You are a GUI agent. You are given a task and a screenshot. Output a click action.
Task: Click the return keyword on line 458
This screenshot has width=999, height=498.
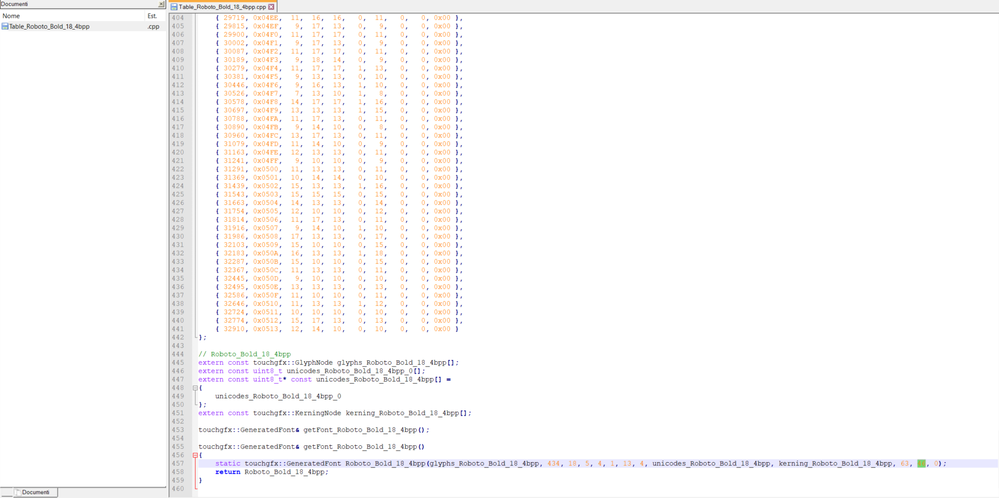[227, 472]
